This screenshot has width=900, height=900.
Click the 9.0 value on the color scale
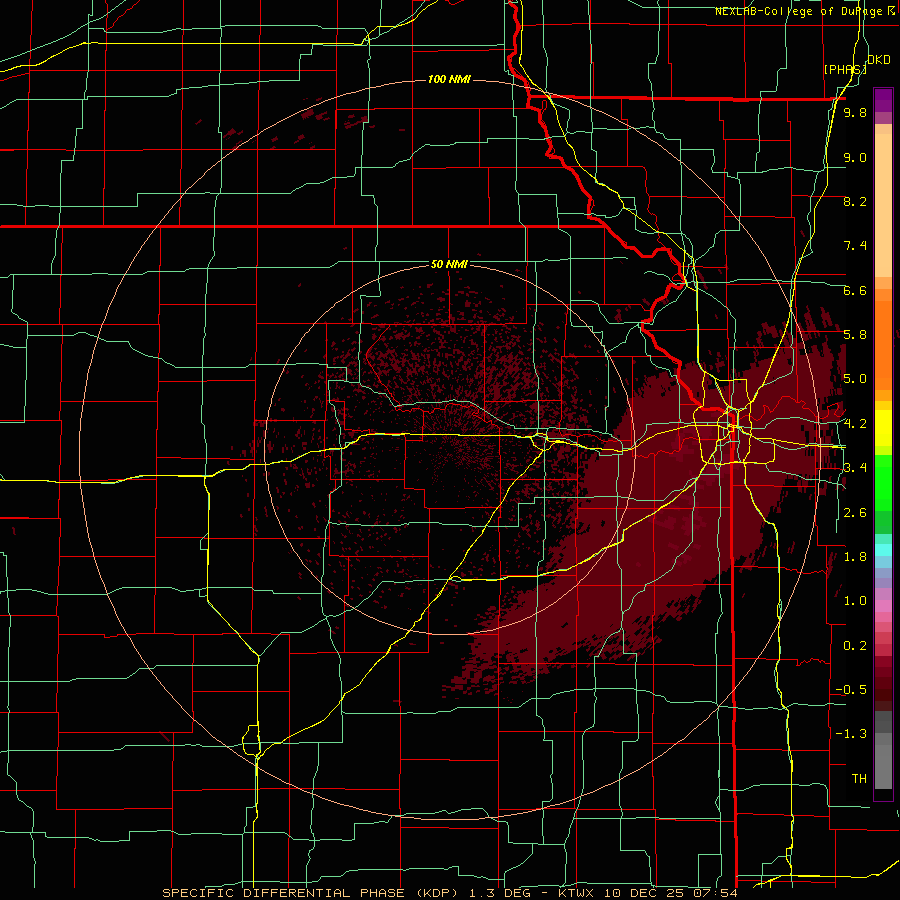pyautogui.click(x=855, y=157)
